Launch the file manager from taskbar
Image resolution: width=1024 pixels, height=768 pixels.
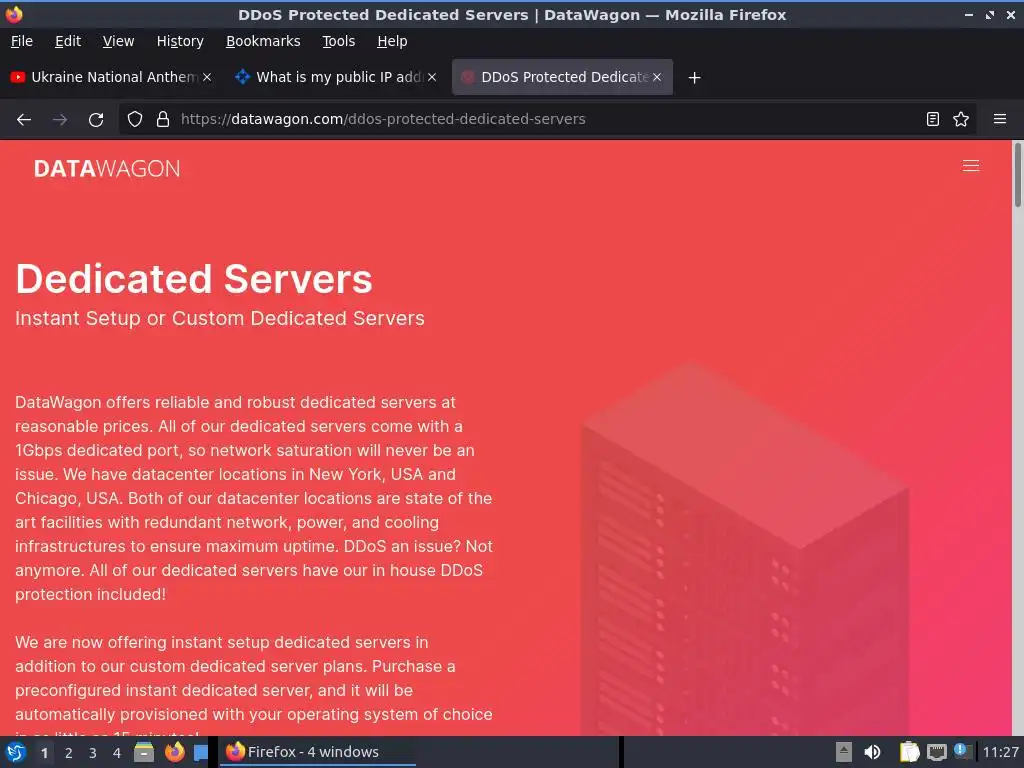coord(144,752)
